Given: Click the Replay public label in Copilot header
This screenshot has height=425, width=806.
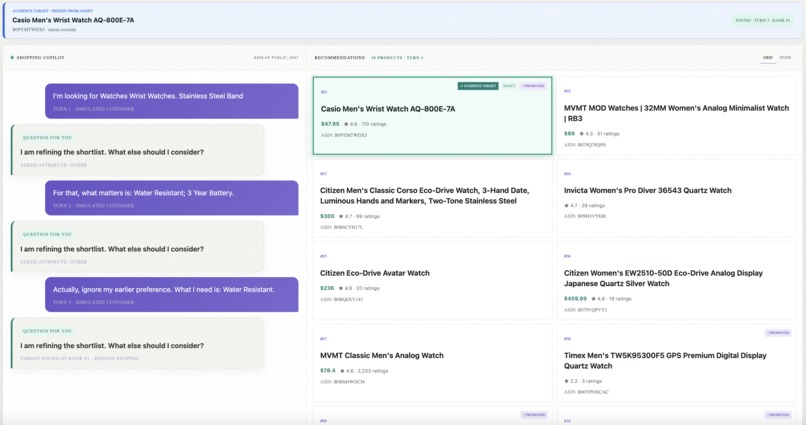Looking at the screenshot, I should click(276, 58).
